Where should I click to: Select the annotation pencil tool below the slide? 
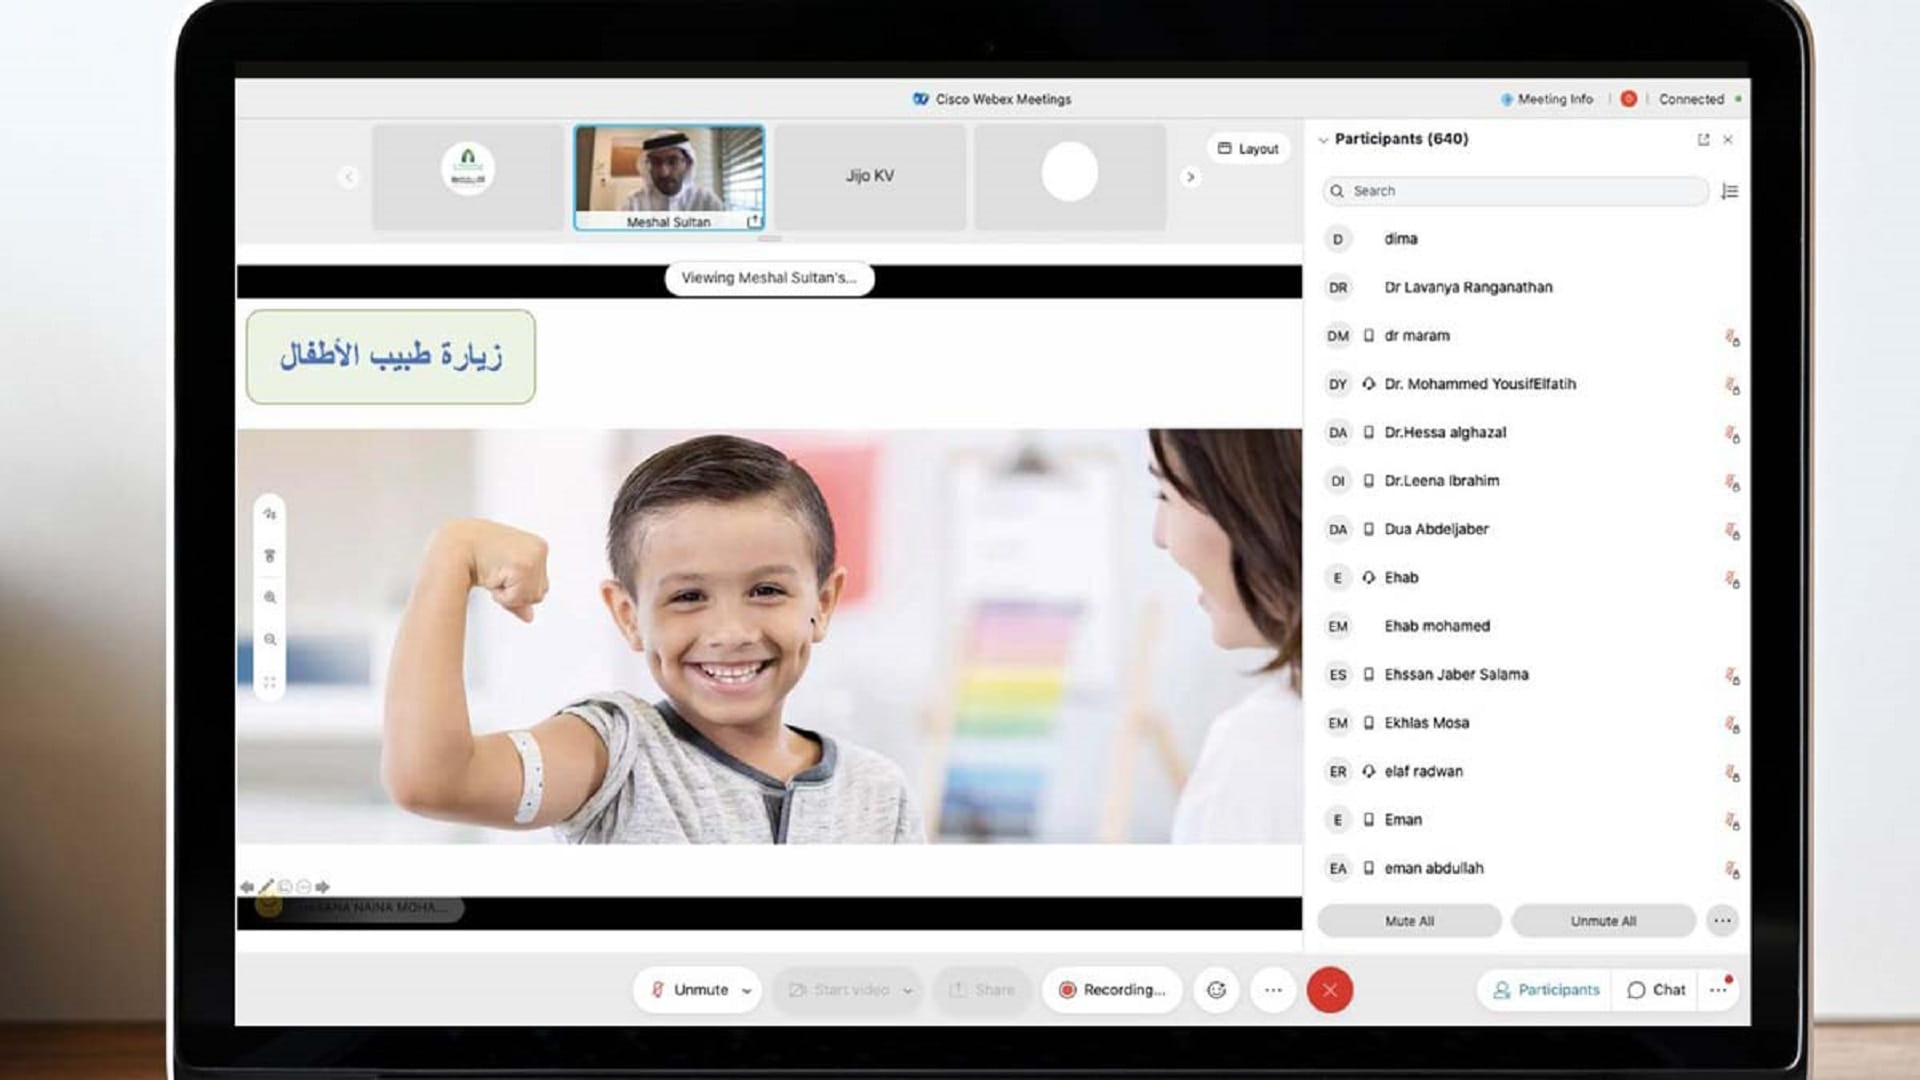tap(266, 886)
